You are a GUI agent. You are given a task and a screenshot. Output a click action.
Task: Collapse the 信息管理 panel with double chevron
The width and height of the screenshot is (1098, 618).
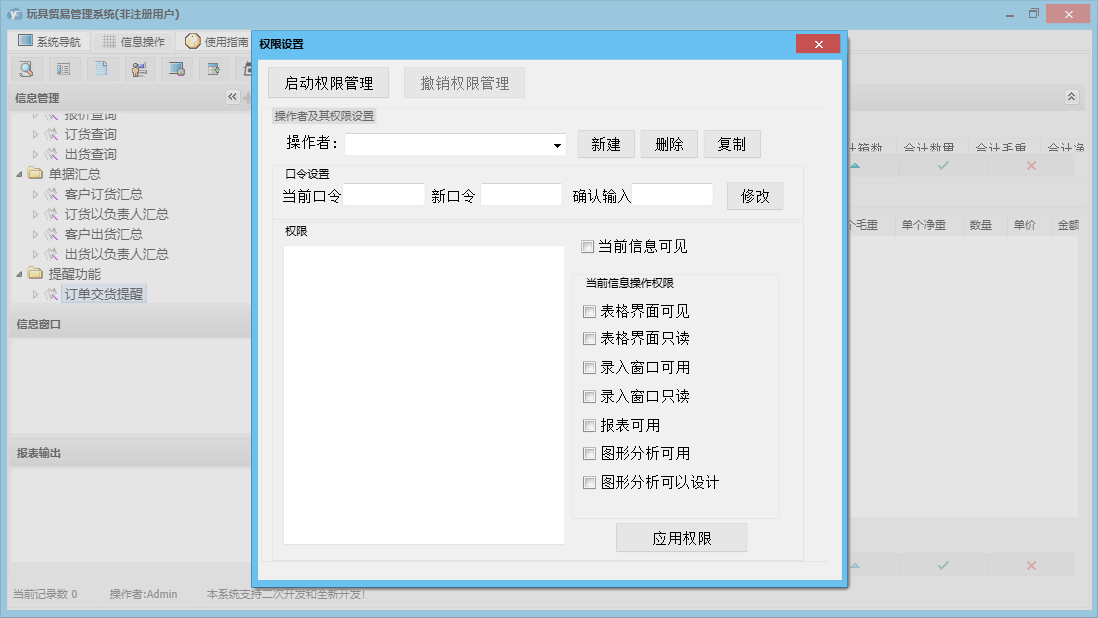tap(232, 97)
